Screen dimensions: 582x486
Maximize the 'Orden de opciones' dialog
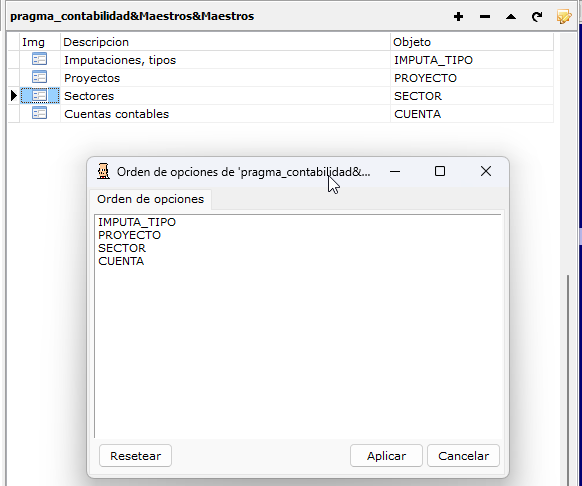tap(440, 171)
